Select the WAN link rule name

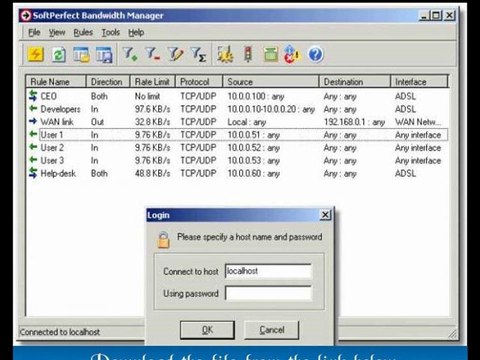[57, 122]
